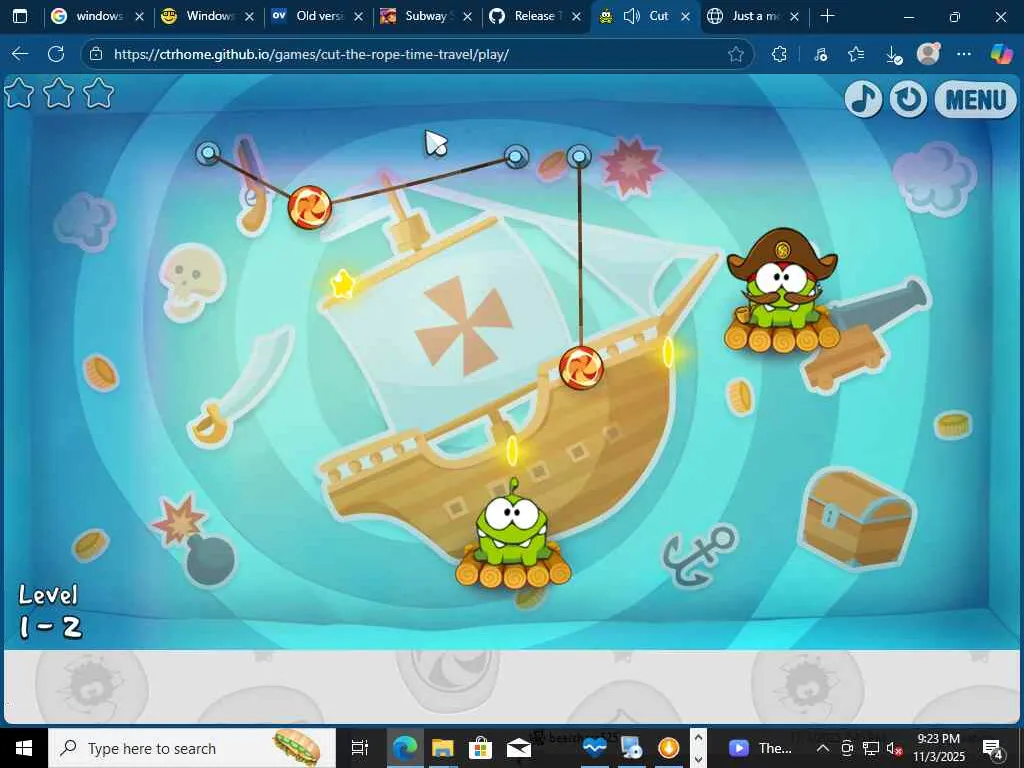Open Settings and more ellipsis menu
This screenshot has height=768, width=1024.
pyautogui.click(x=964, y=54)
